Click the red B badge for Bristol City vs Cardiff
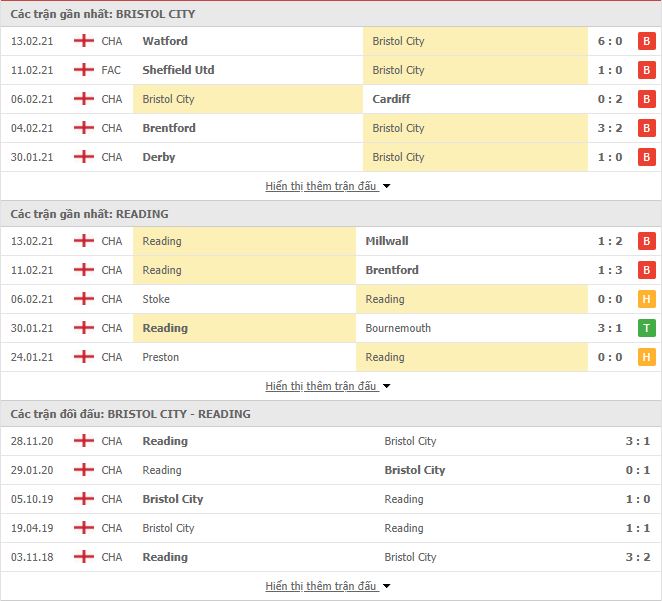The image size is (662, 601). click(646, 99)
